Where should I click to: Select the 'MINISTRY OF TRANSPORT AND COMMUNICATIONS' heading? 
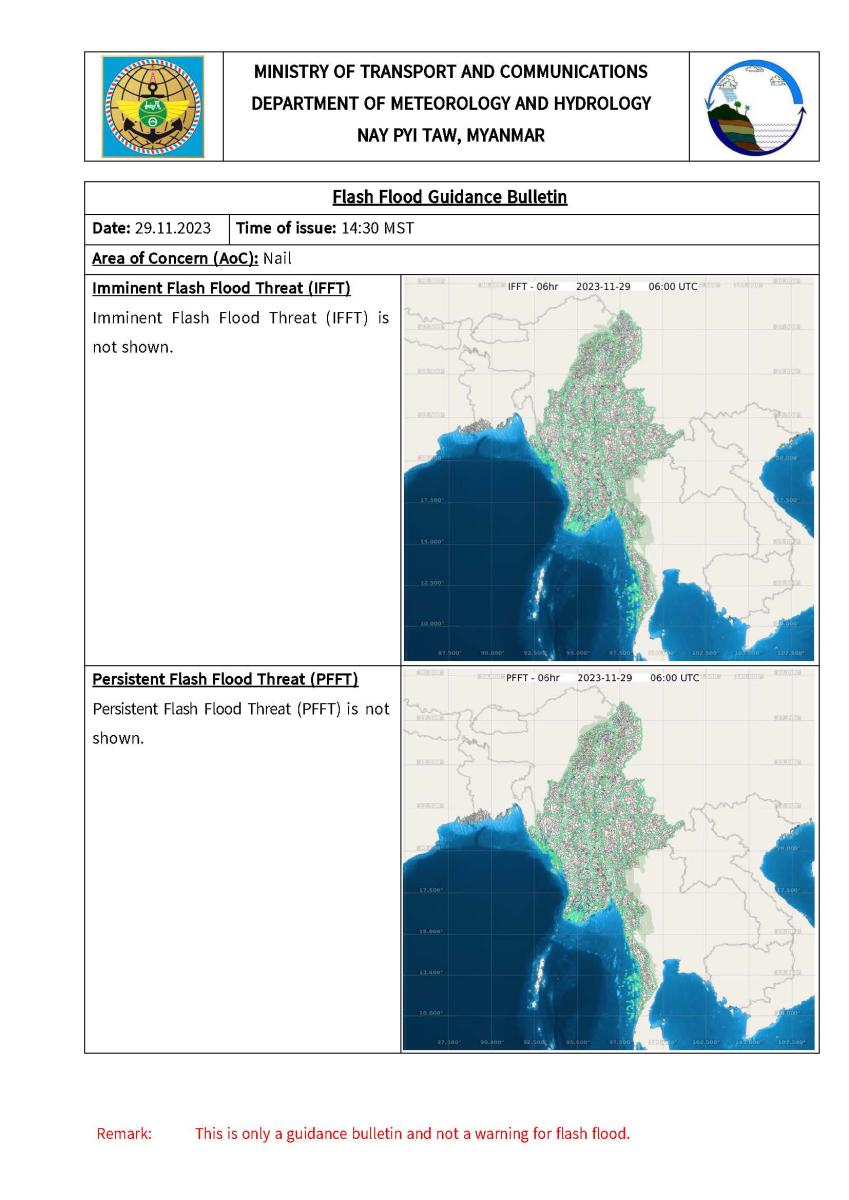pos(451,72)
